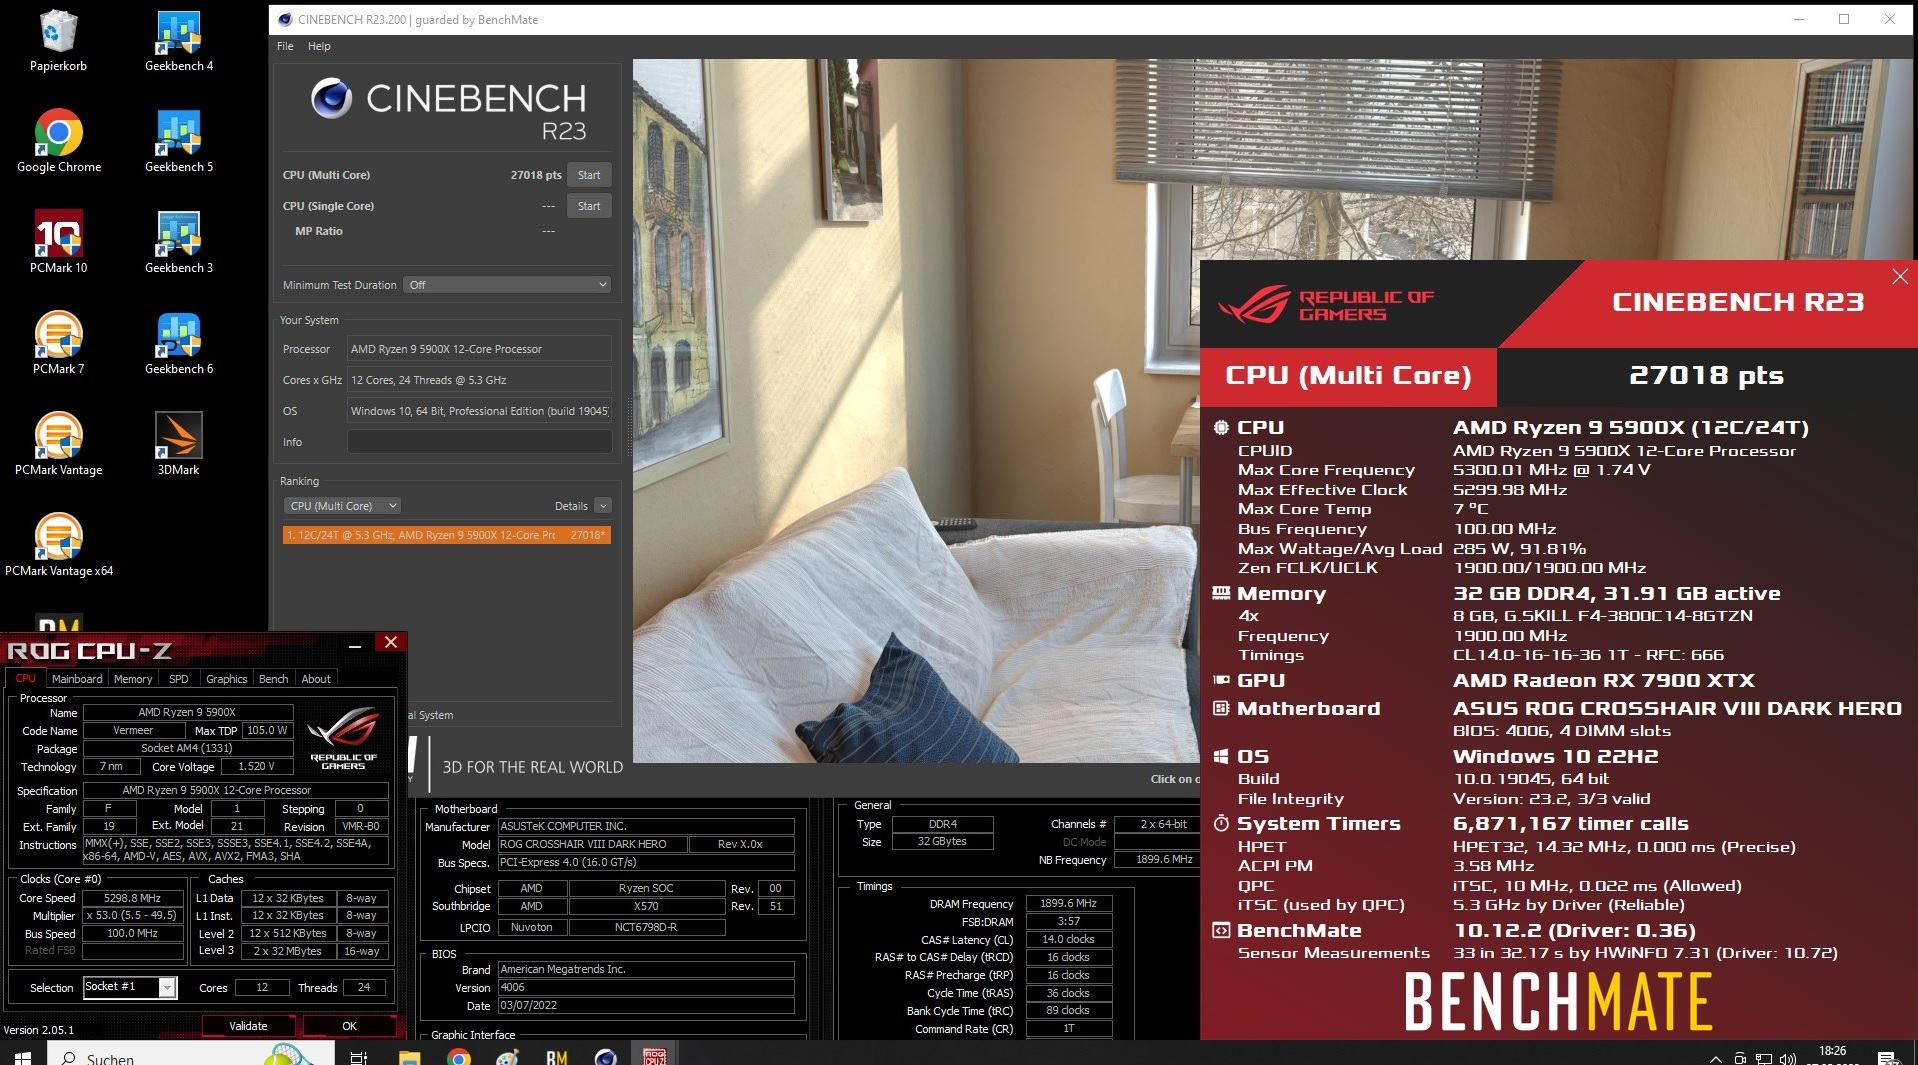
Task: Launch Geekbench 4 from the desktop
Action: point(179,41)
